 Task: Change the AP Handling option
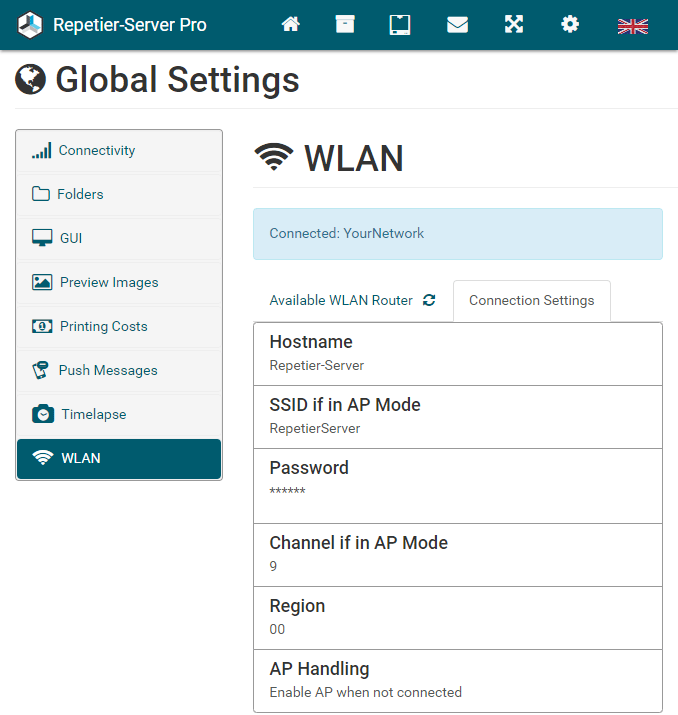458,680
